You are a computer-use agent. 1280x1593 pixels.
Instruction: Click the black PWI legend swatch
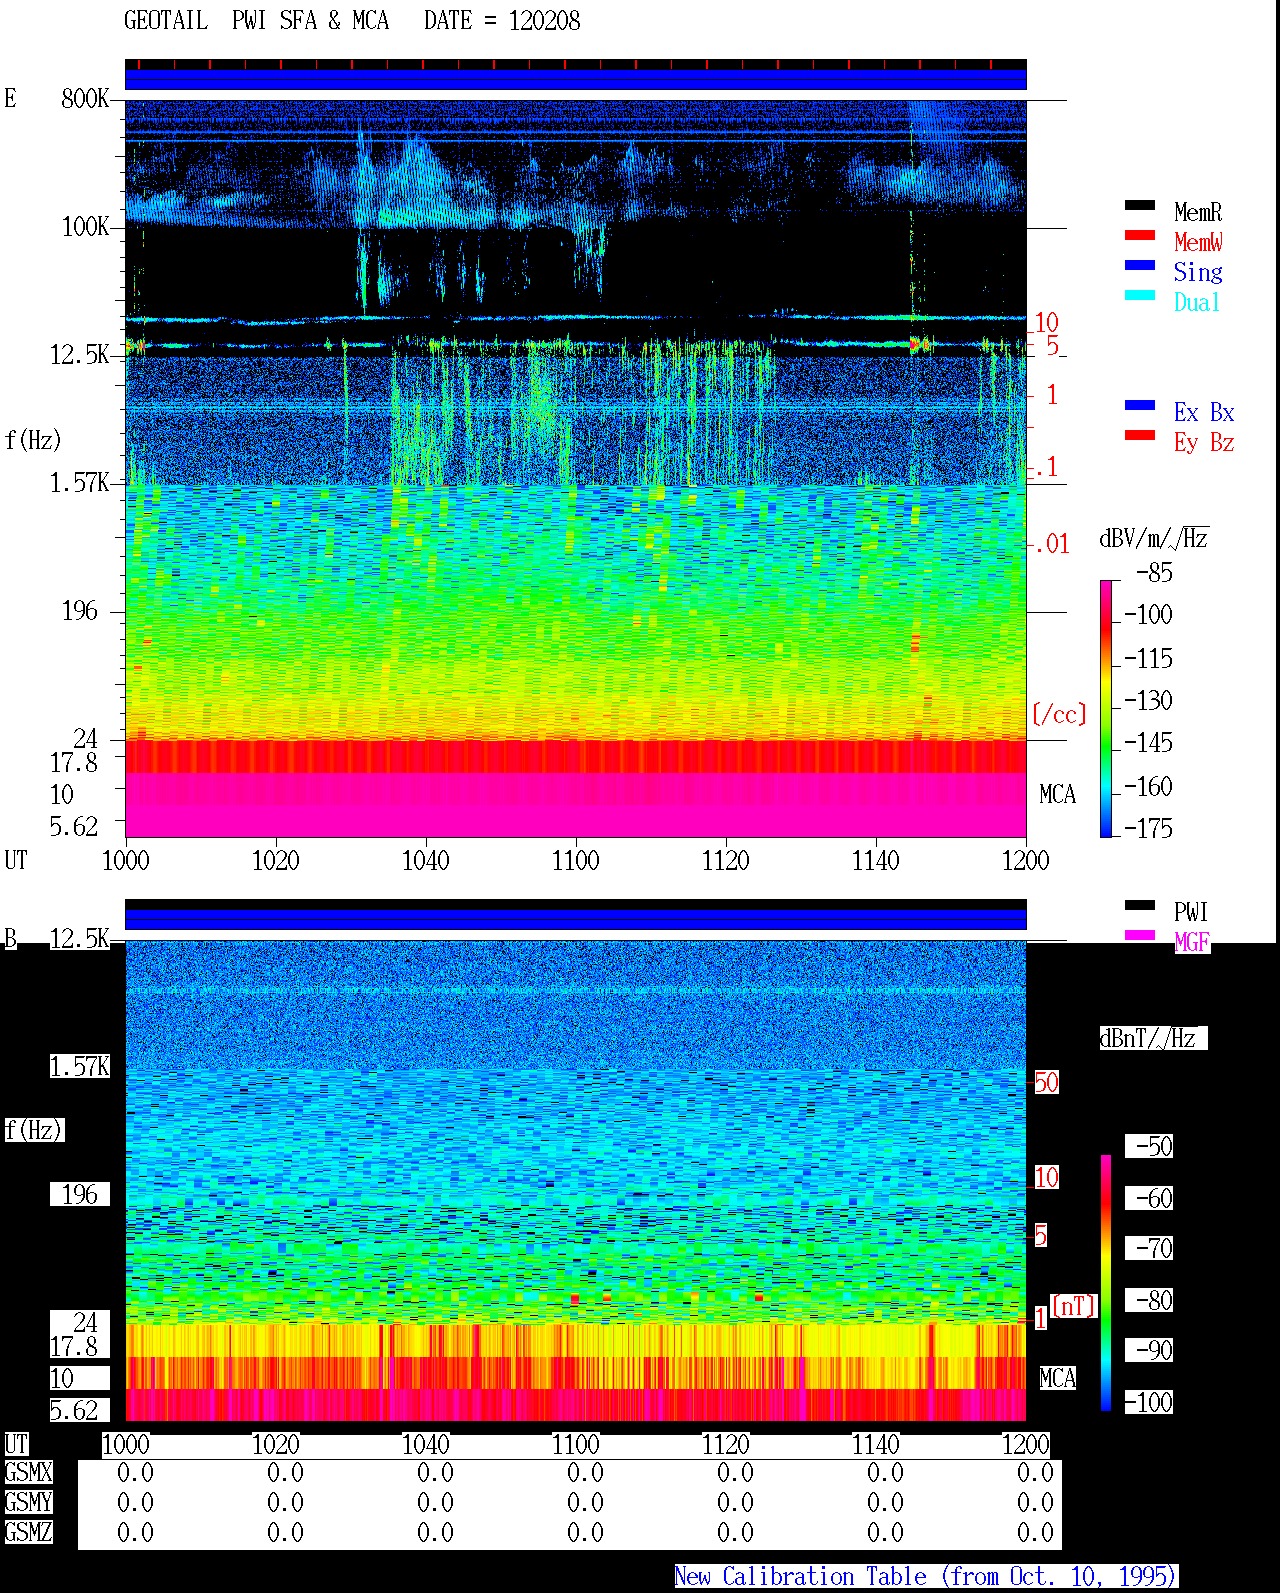[1139, 906]
